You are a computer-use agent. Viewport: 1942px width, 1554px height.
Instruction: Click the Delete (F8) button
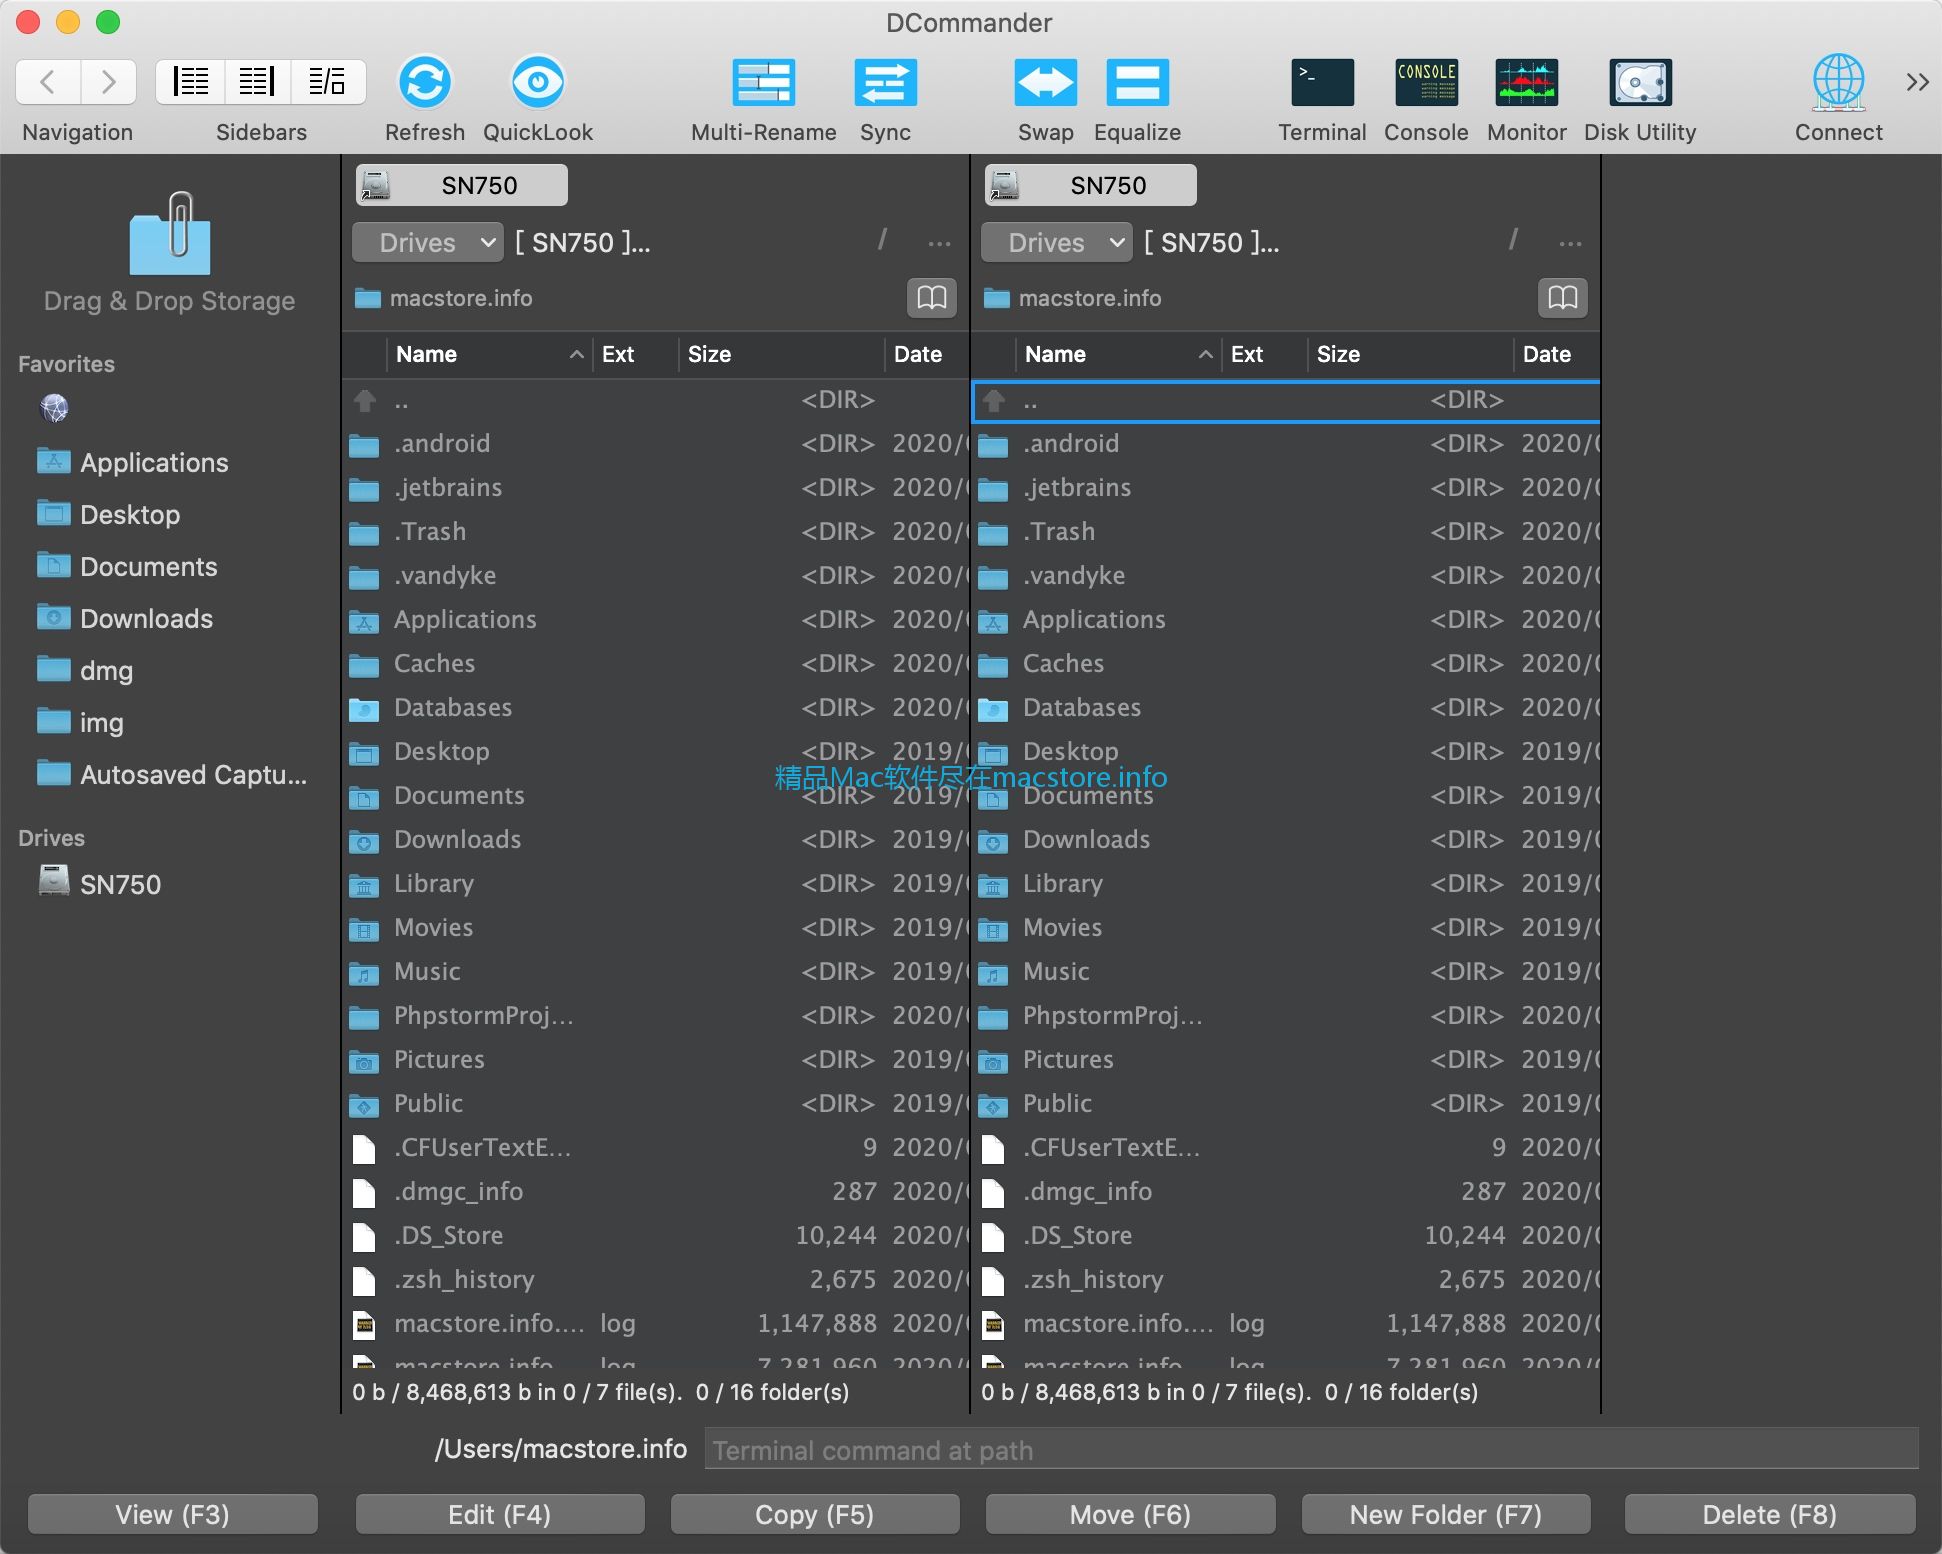click(x=1769, y=1514)
